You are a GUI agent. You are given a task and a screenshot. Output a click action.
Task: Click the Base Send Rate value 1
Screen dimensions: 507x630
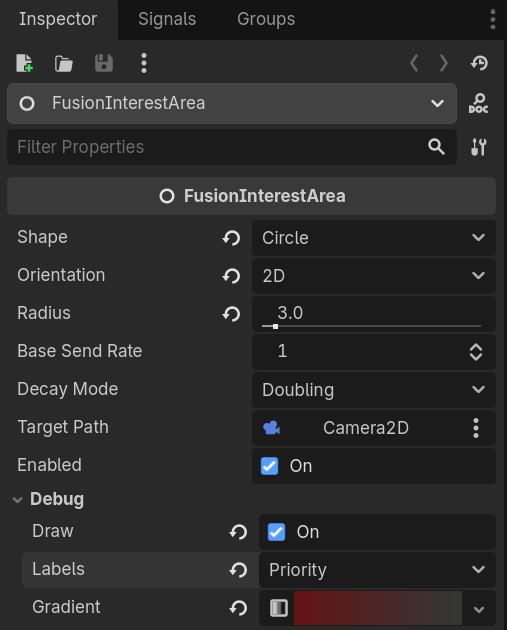[282, 351]
